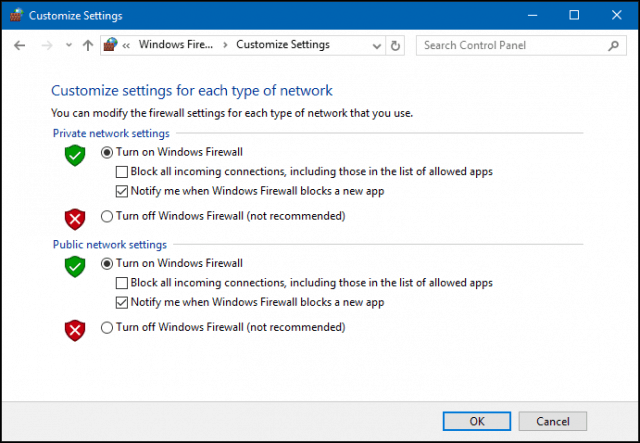Open recent locations dropdown arrow
Screen dimensions: 640x443
69,45
